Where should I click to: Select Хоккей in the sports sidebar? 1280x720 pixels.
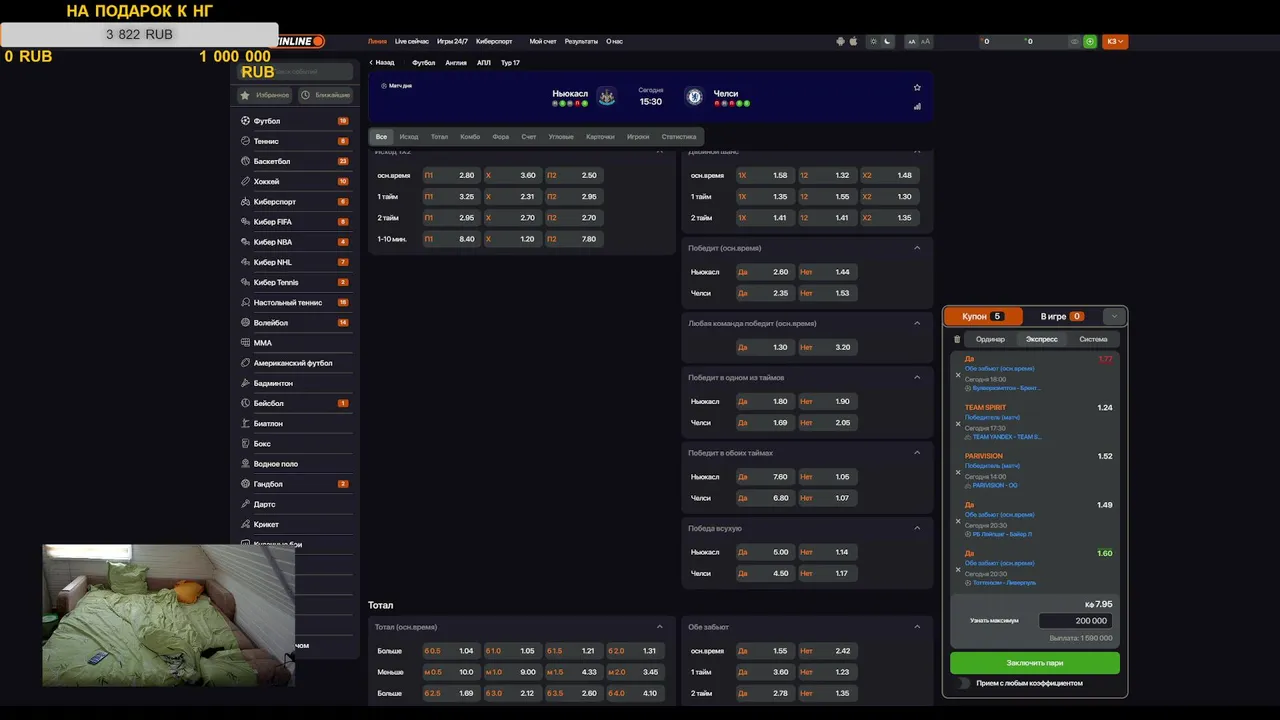click(x=295, y=181)
